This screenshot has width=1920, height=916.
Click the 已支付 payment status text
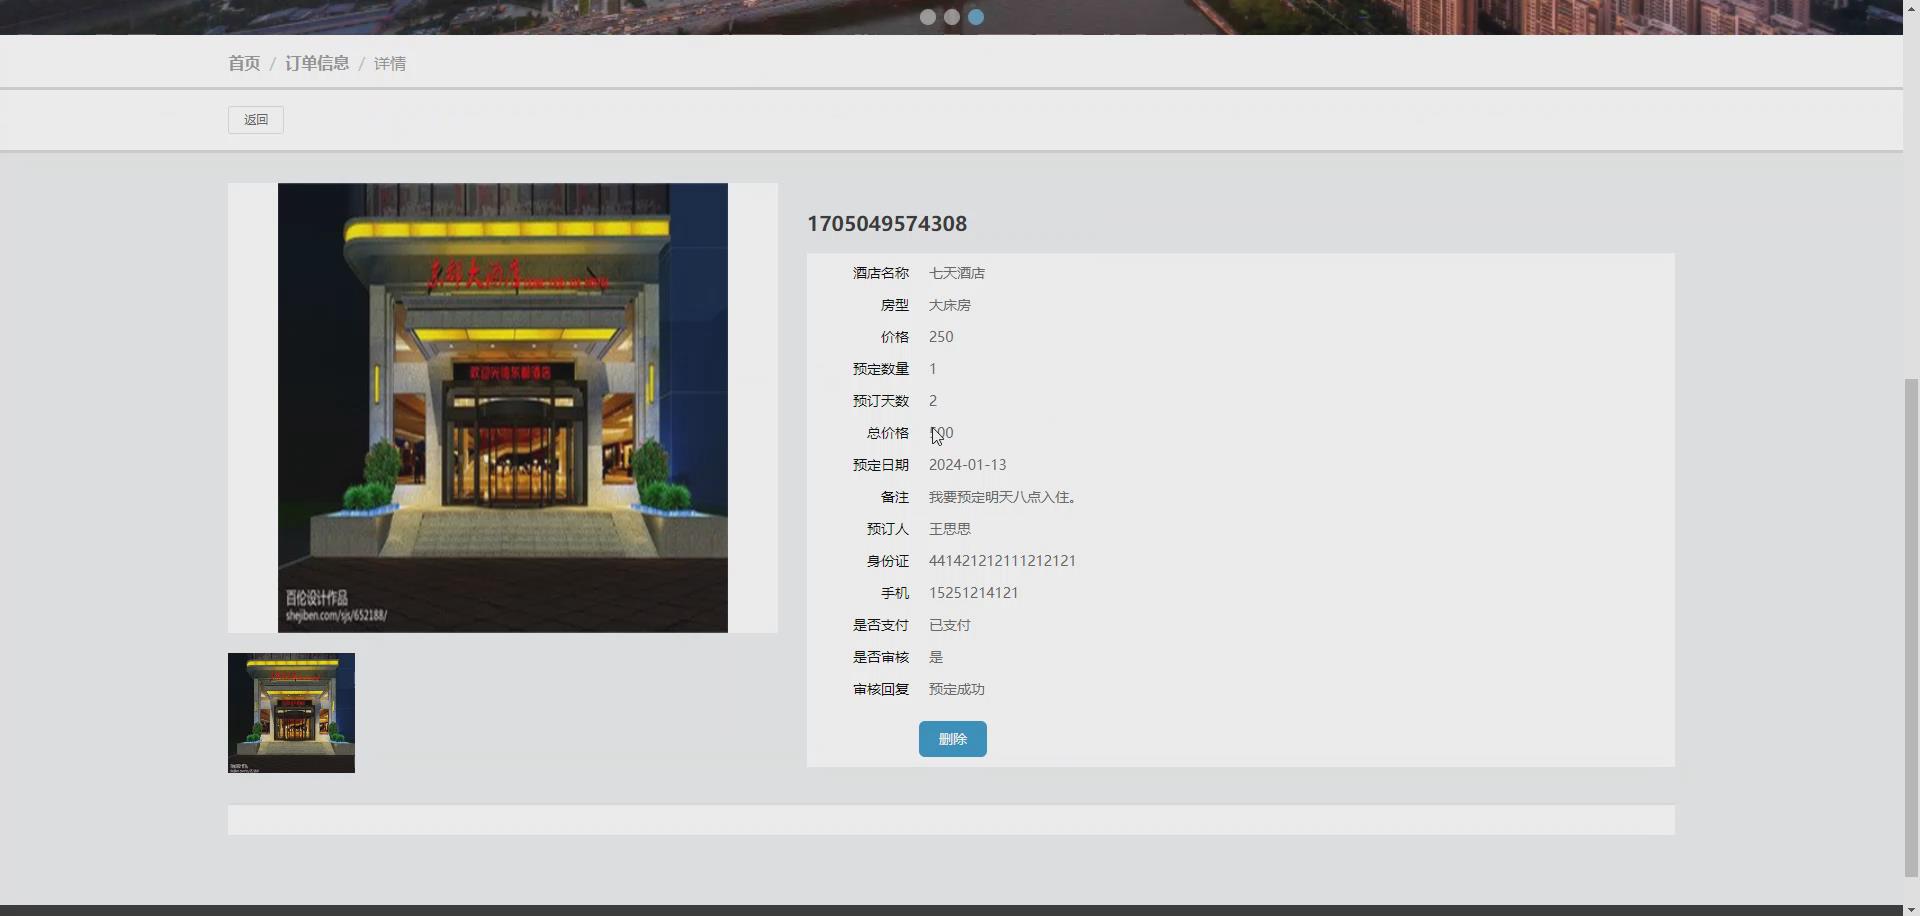pyautogui.click(x=948, y=625)
